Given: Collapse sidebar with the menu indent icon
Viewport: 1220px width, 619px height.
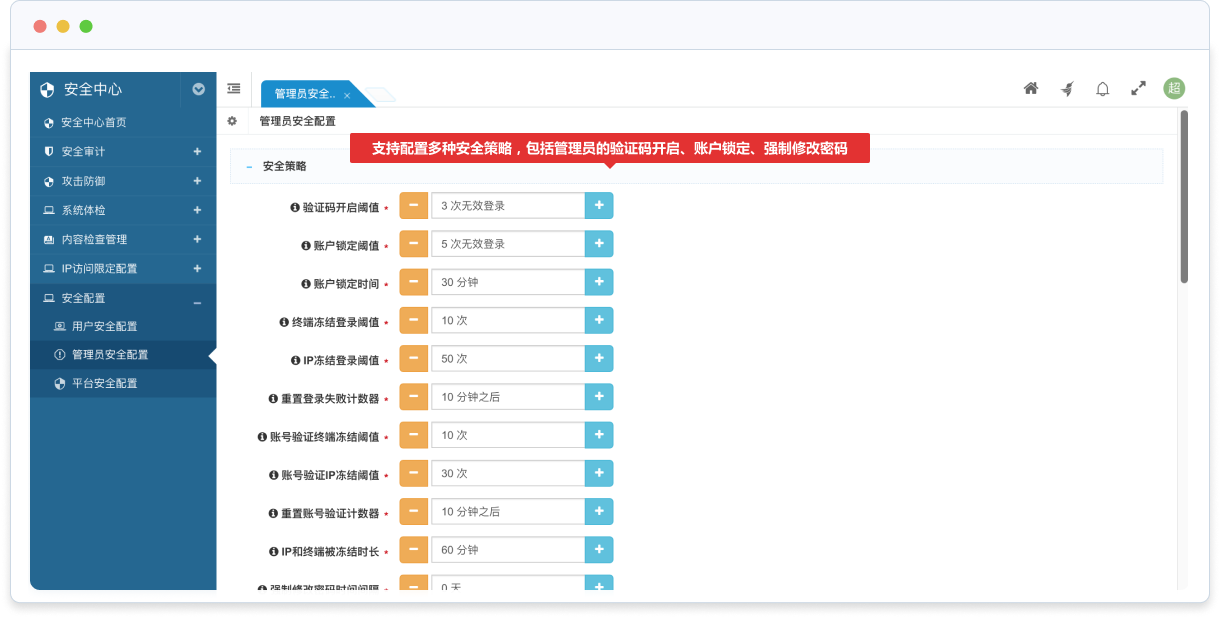Looking at the screenshot, I should (x=233, y=88).
